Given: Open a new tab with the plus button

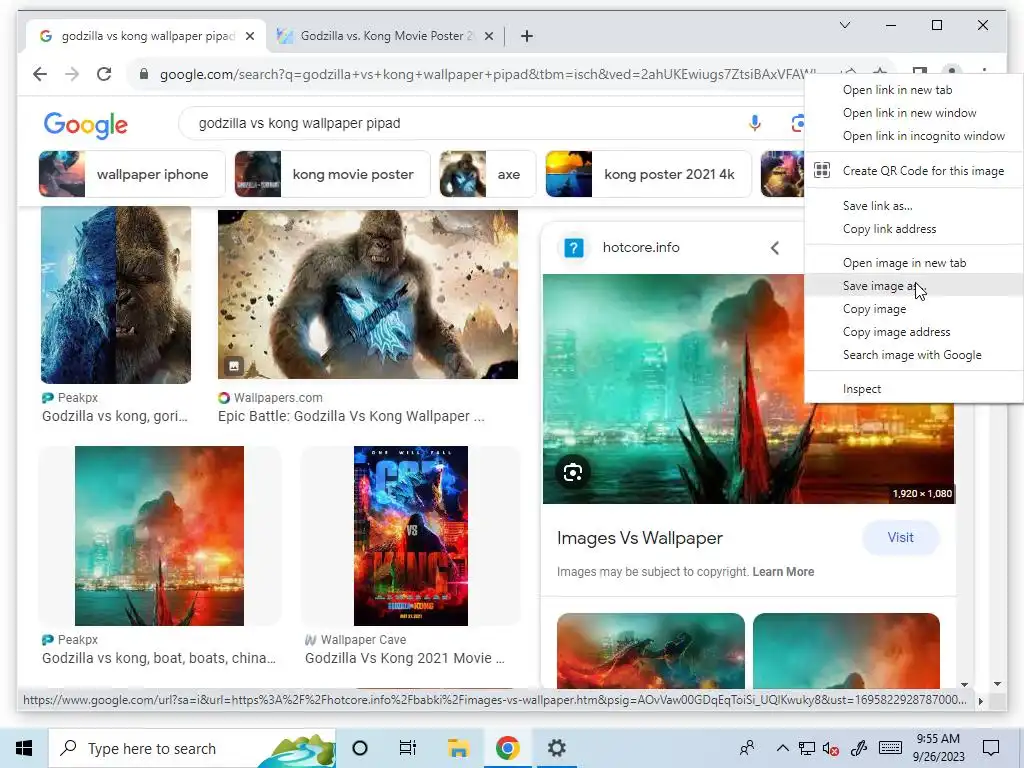Looking at the screenshot, I should (527, 36).
